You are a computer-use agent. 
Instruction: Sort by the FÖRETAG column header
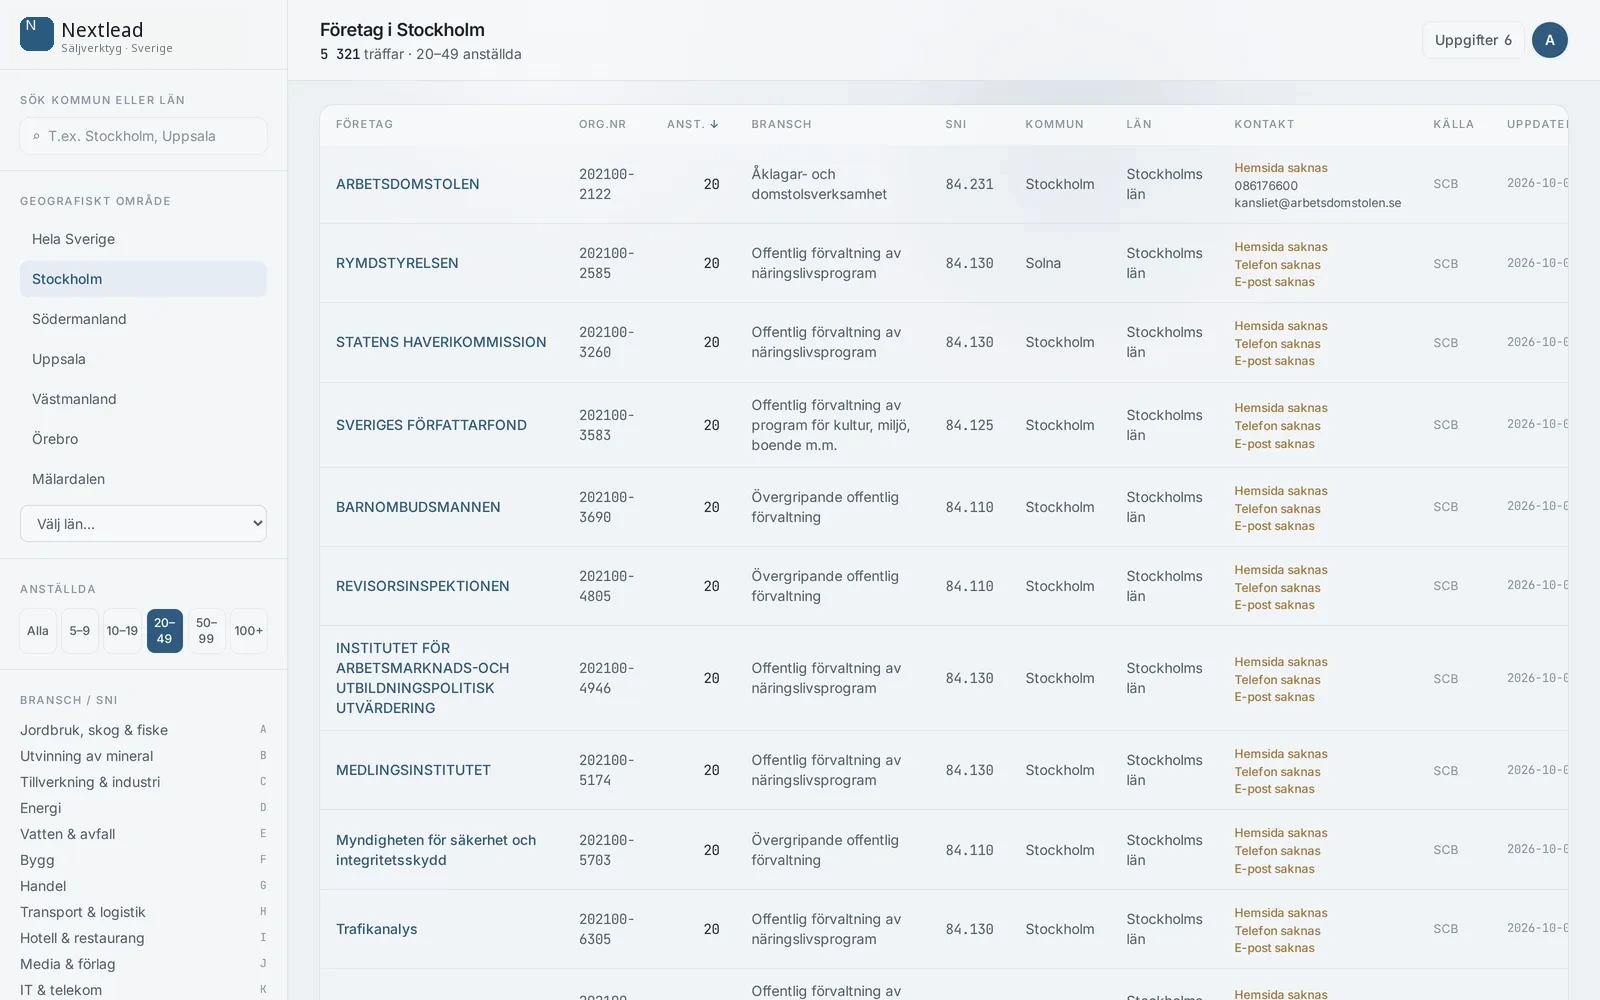(x=364, y=124)
